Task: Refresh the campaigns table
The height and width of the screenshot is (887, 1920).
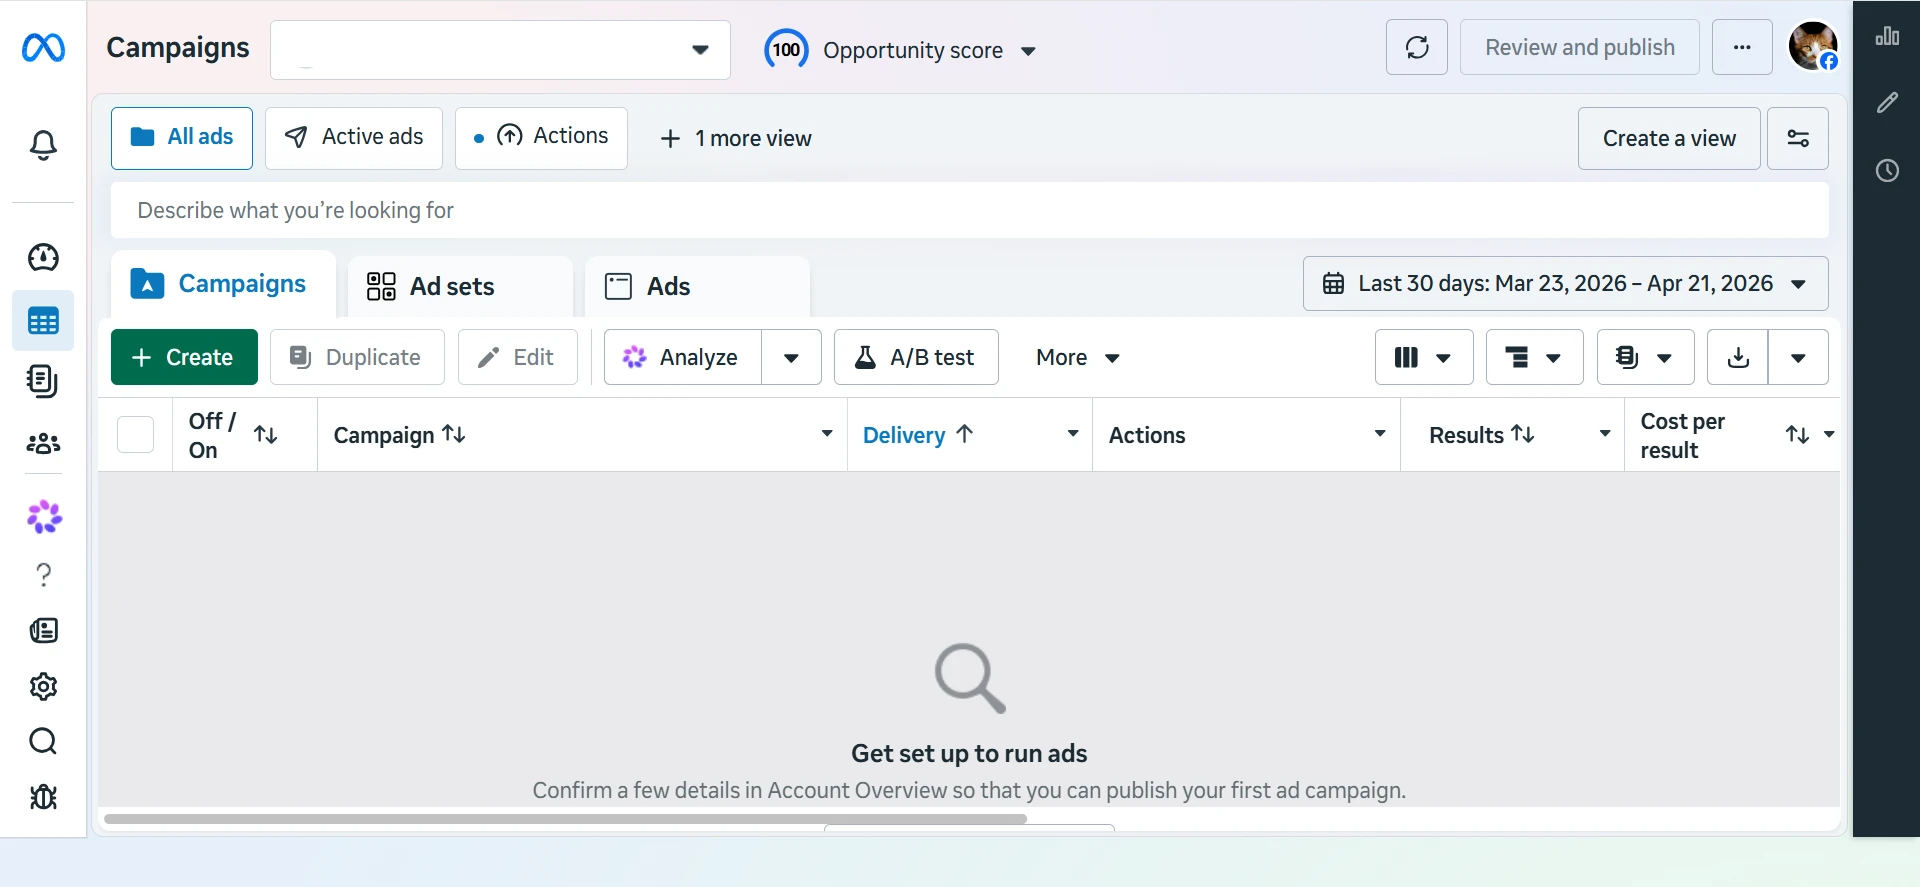Action: pos(1417,47)
